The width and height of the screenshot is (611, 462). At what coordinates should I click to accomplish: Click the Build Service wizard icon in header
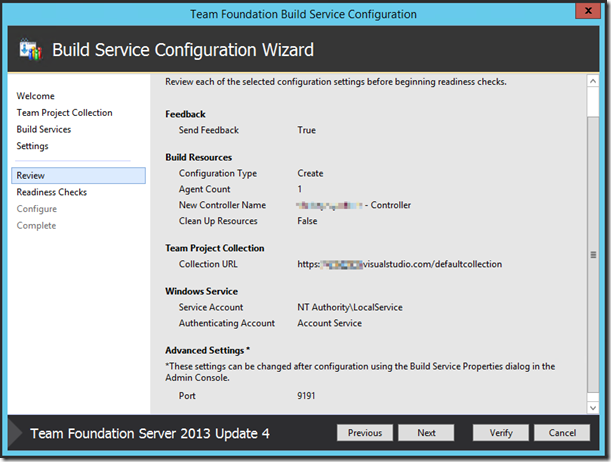tap(30, 50)
